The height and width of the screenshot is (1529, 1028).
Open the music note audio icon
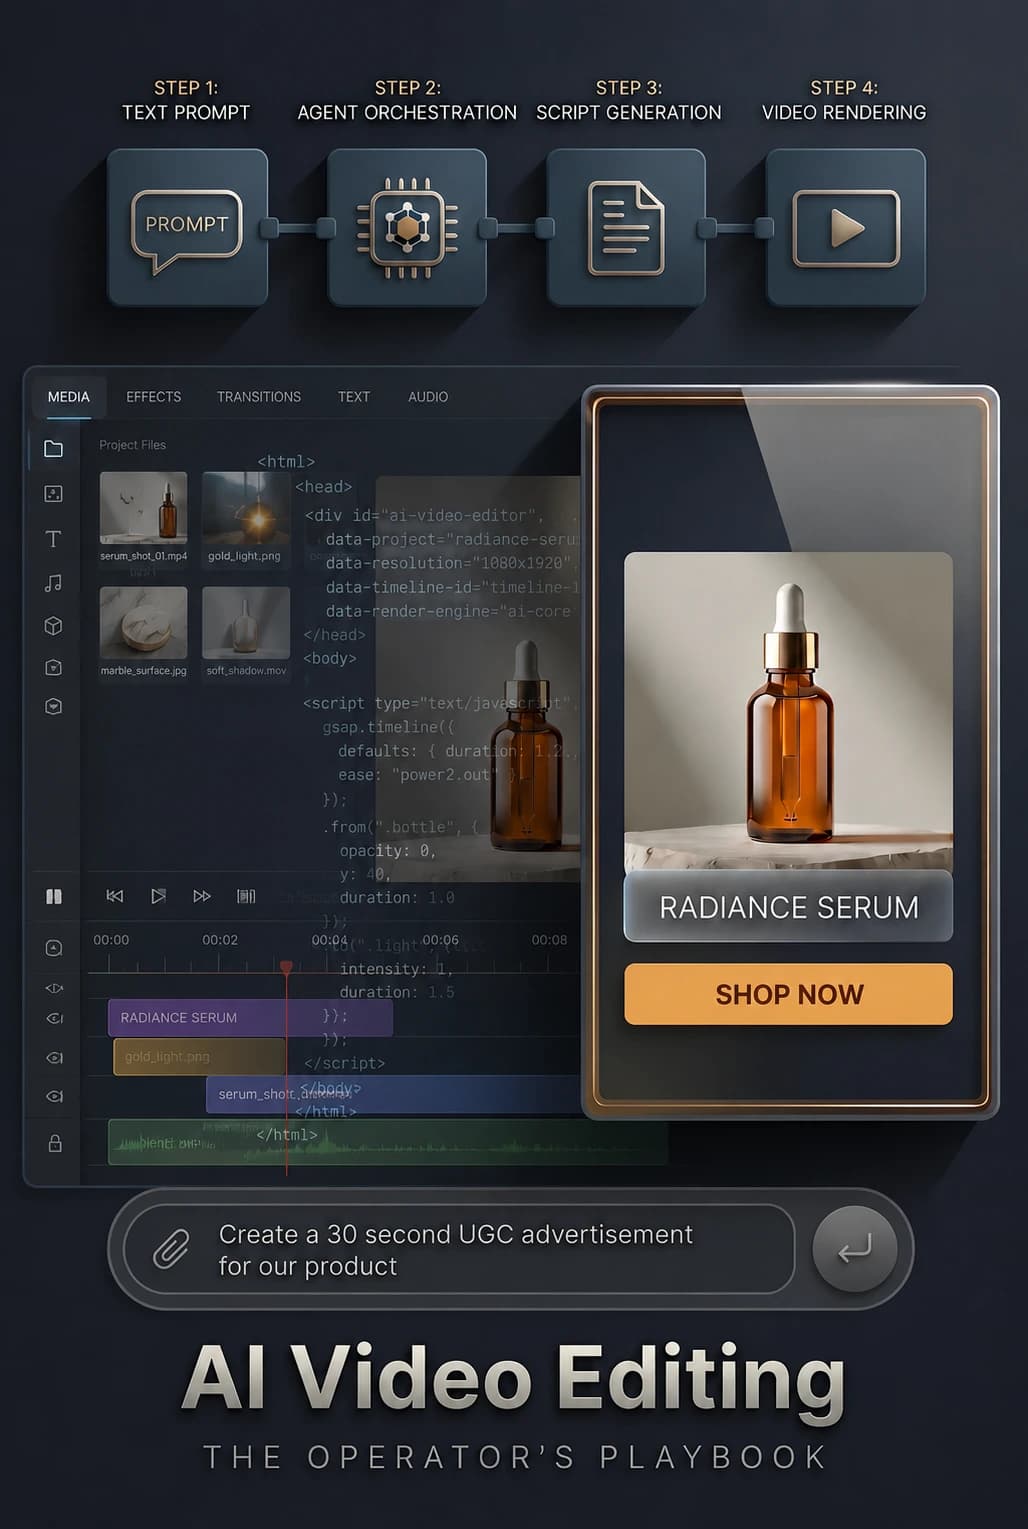coord(54,583)
